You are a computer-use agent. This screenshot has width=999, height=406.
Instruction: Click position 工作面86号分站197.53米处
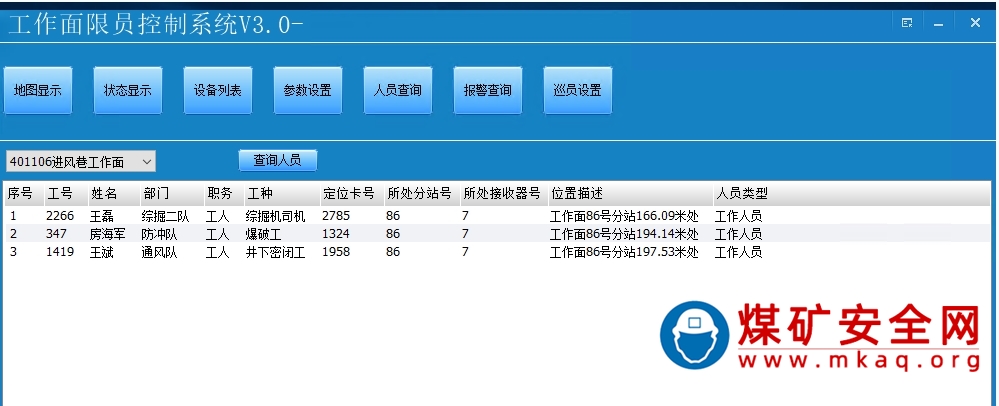[x=624, y=252]
